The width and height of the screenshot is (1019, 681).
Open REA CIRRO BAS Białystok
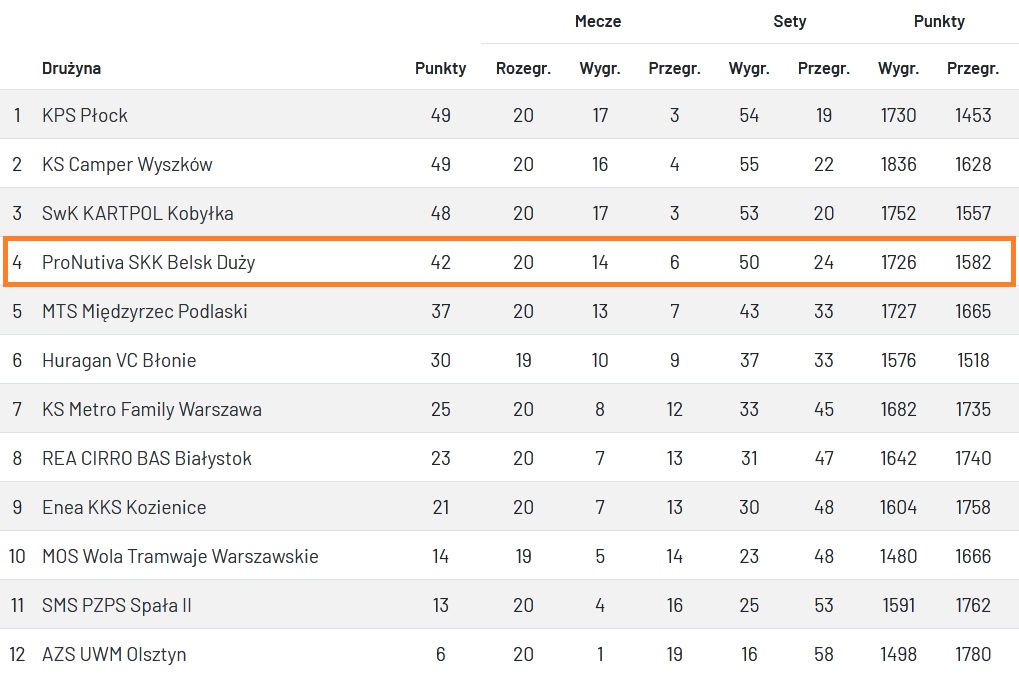click(146, 458)
